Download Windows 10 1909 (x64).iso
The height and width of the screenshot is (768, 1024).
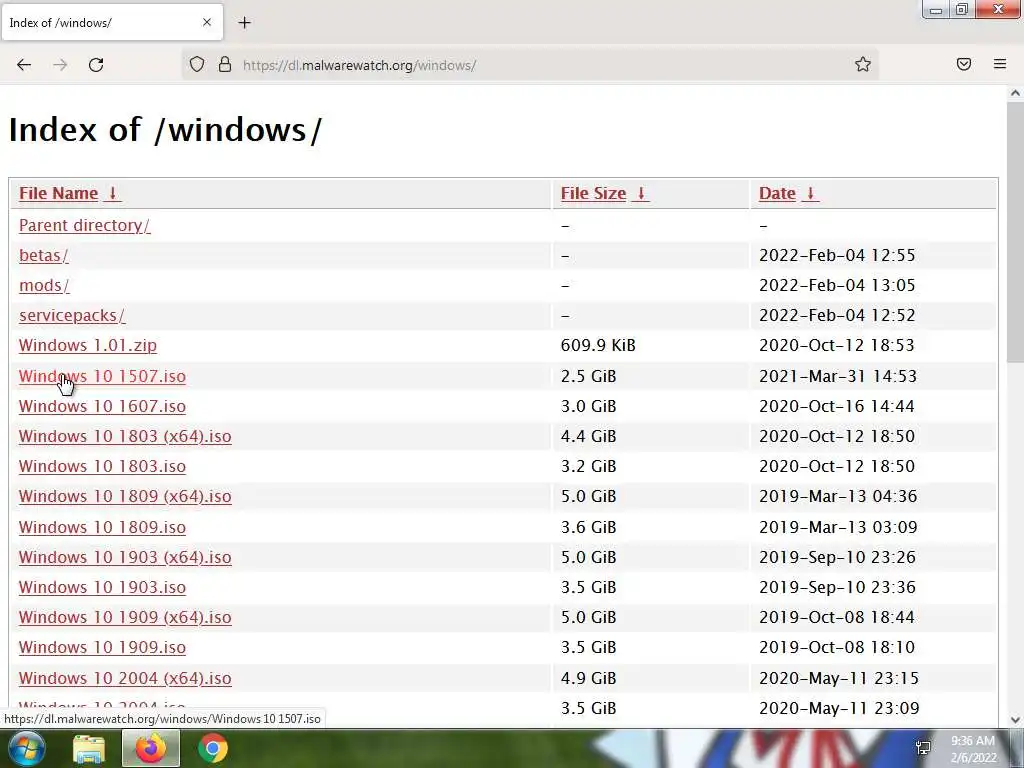(x=125, y=617)
